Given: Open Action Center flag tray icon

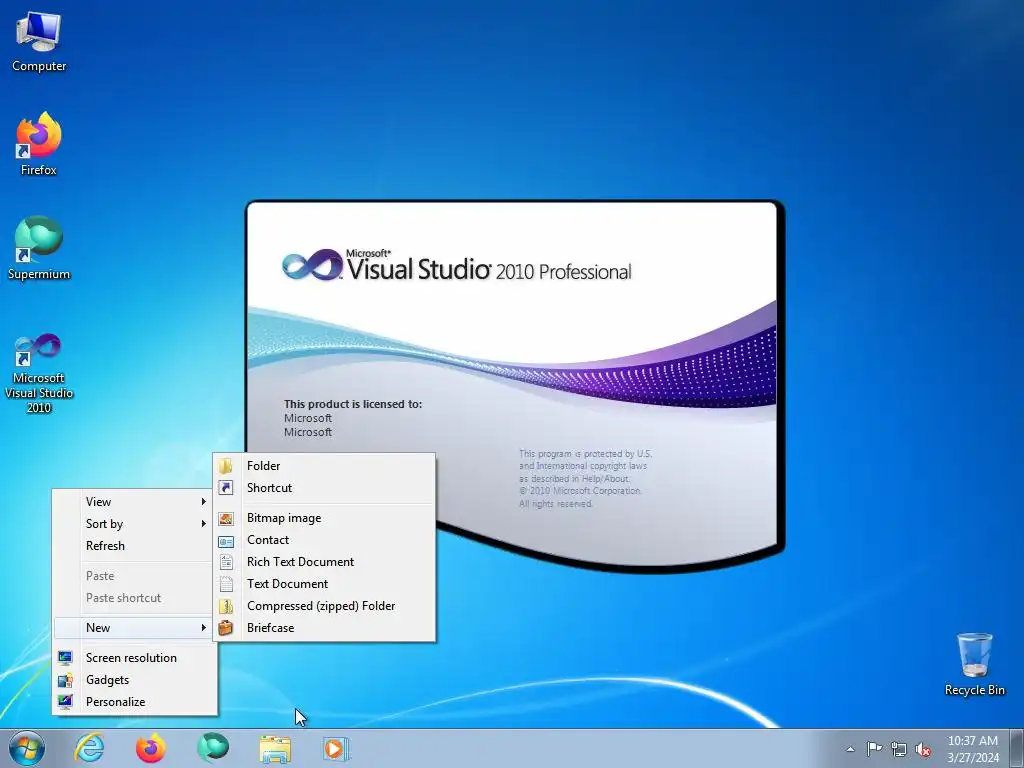Looking at the screenshot, I should [874, 749].
